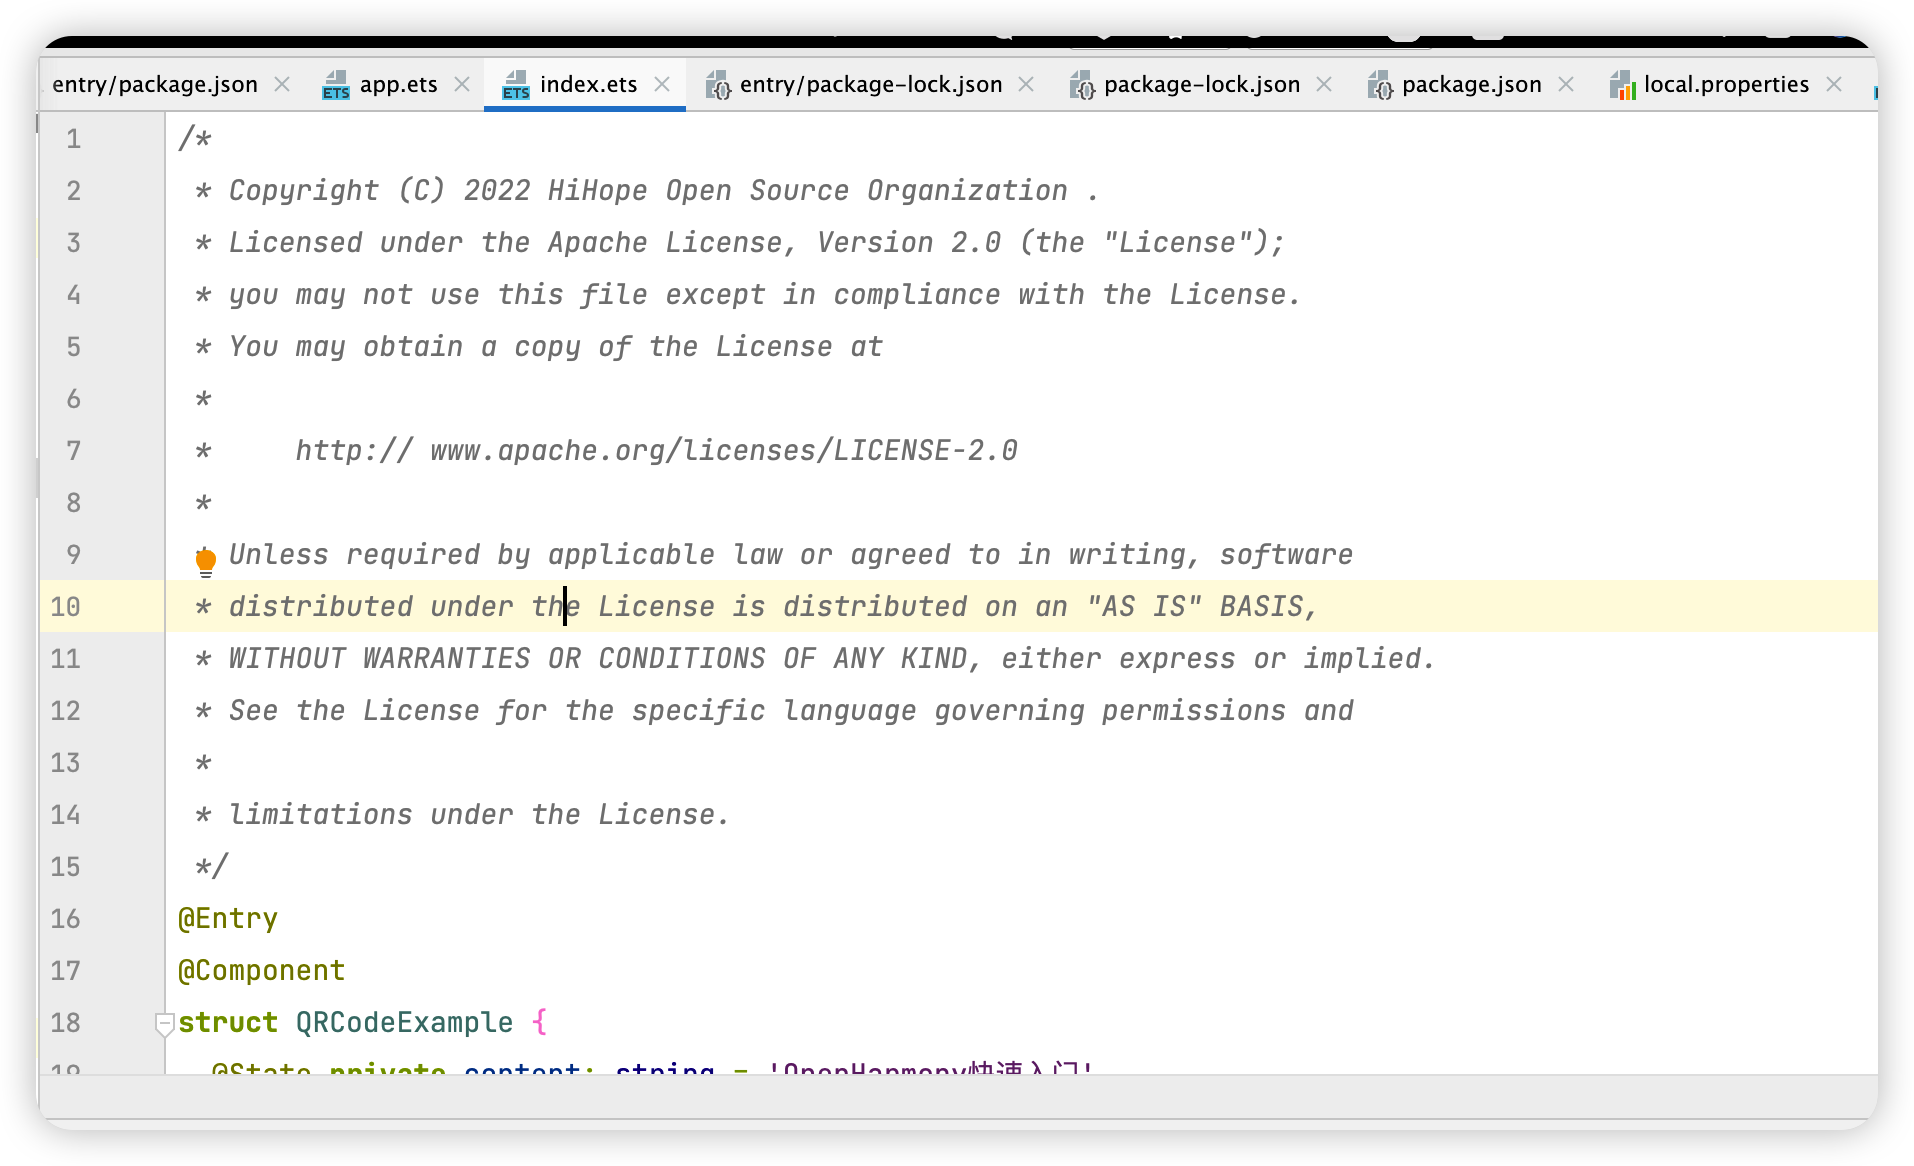This screenshot has width=1914, height=1166.
Task: Click the @Entry decorator text
Action: [x=228, y=919]
